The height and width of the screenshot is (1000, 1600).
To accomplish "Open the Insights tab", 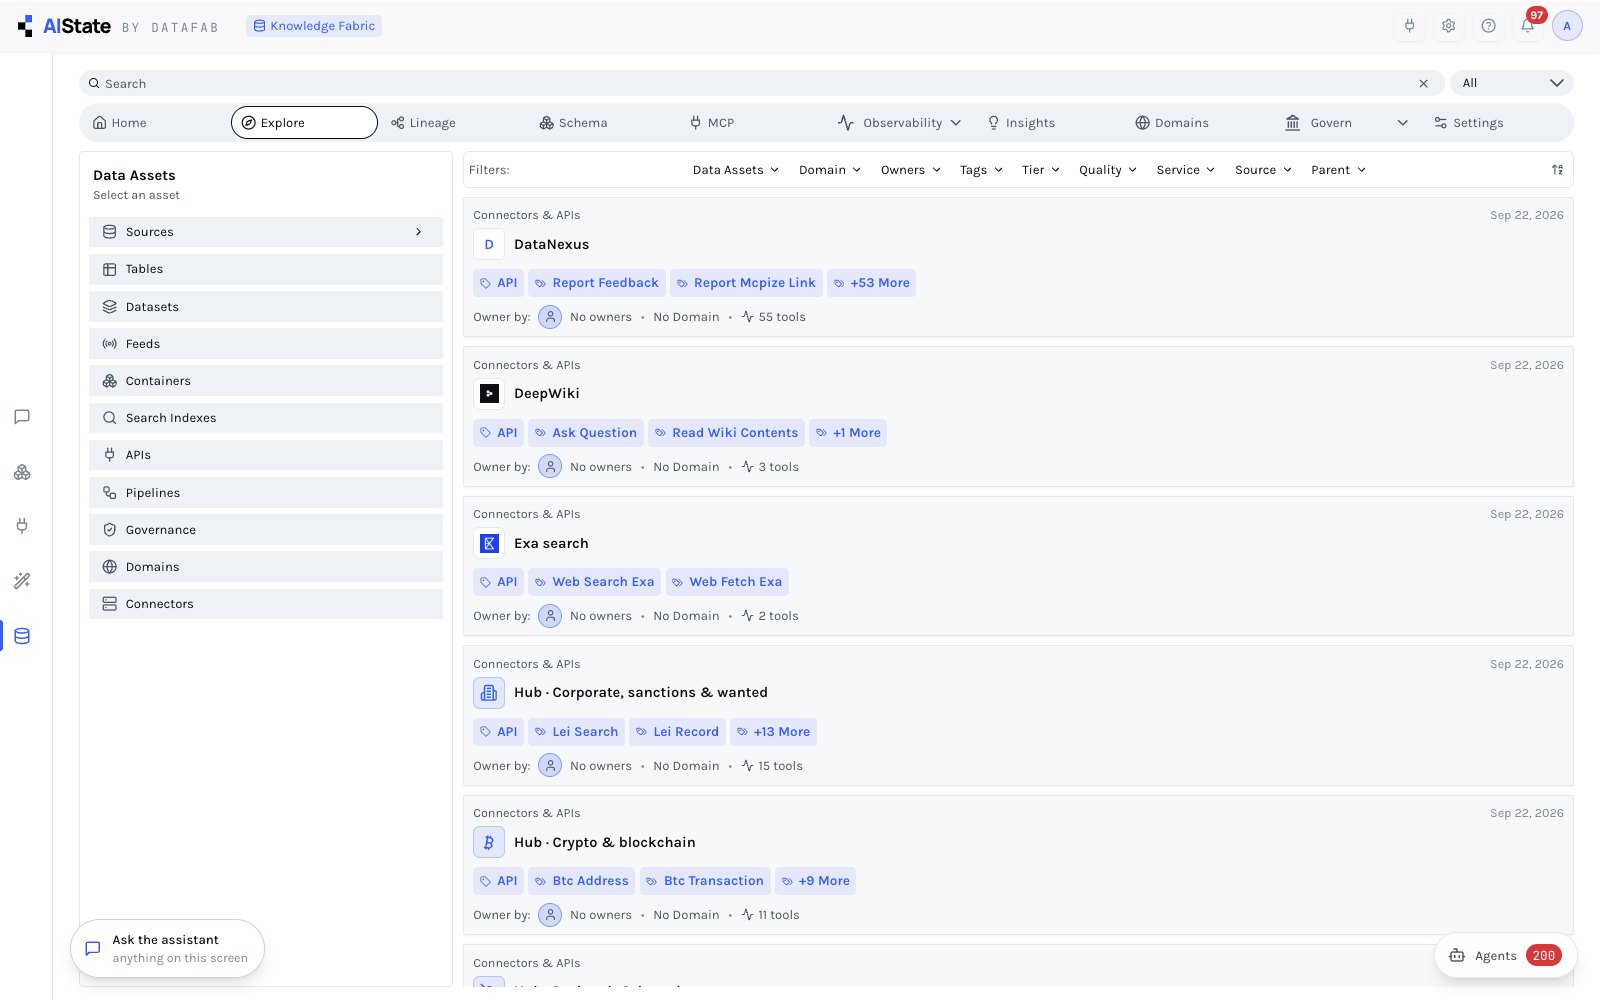I will pos(1021,123).
